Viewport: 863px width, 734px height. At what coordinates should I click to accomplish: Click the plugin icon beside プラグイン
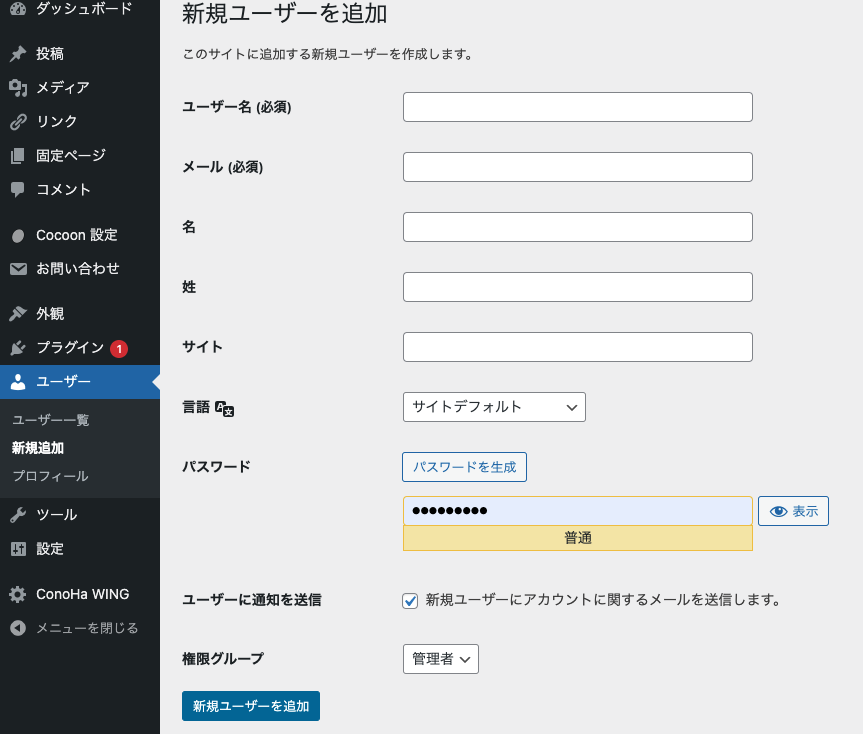pyautogui.click(x=18, y=348)
